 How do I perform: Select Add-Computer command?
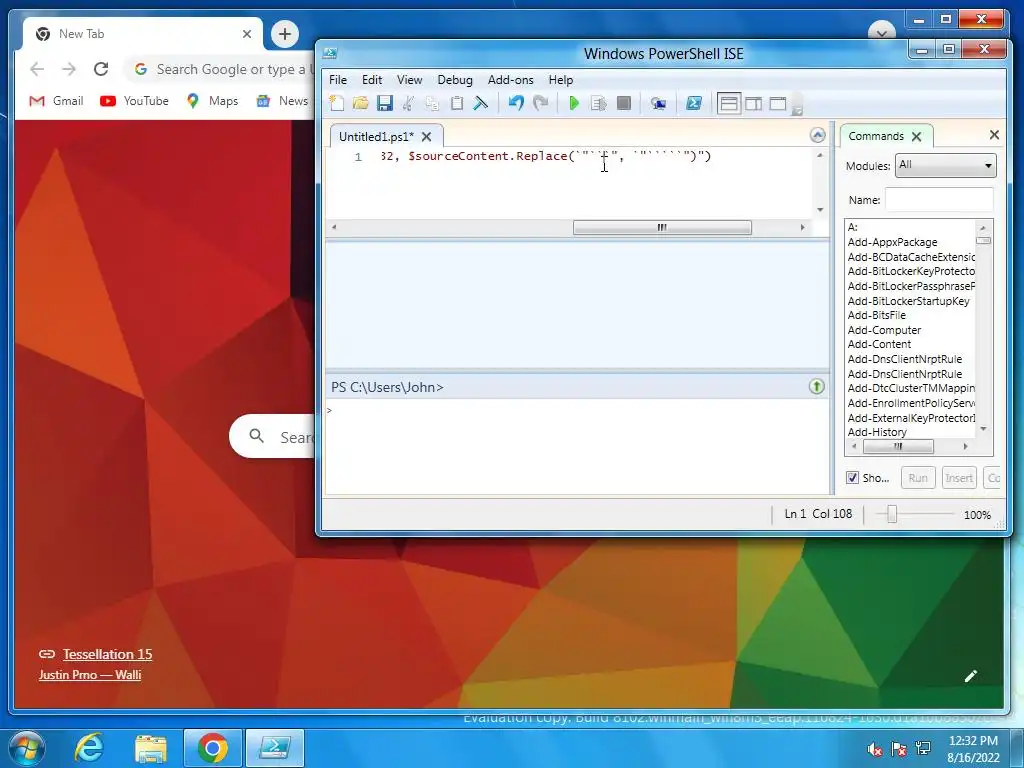click(884, 330)
